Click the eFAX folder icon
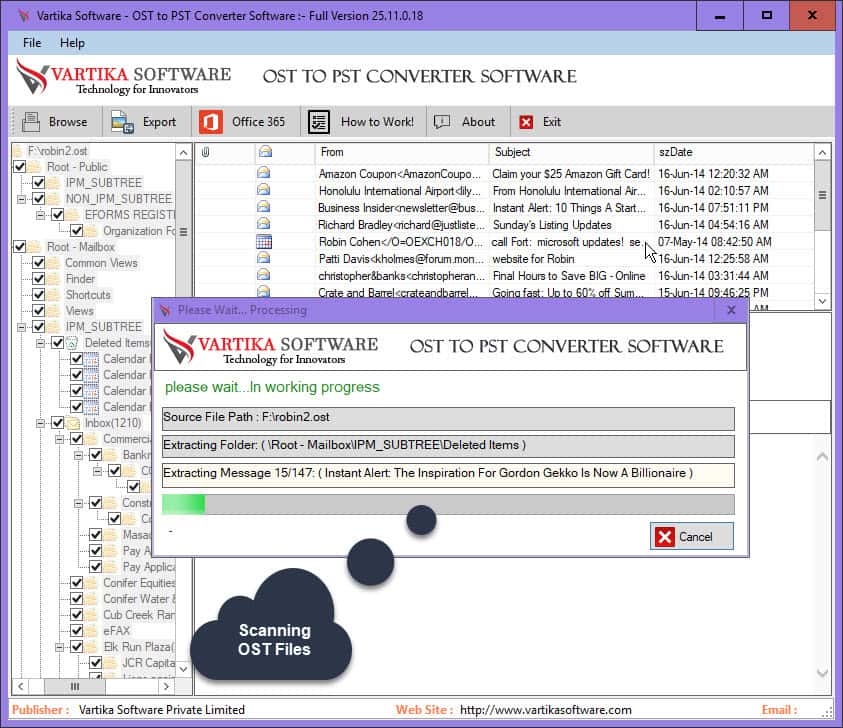Screen dimensions: 843x728 coord(91,631)
